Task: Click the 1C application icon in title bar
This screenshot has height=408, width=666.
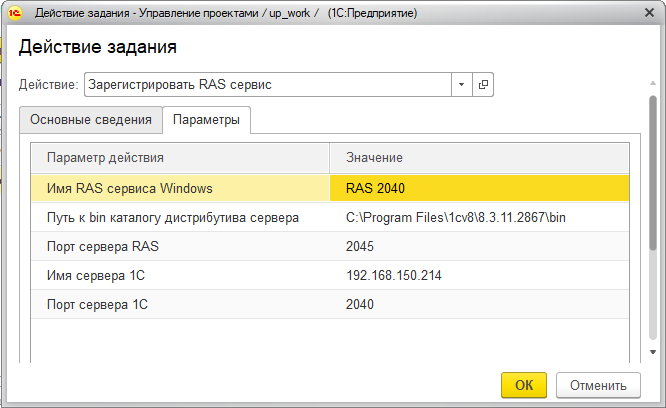Action: click(x=14, y=13)
